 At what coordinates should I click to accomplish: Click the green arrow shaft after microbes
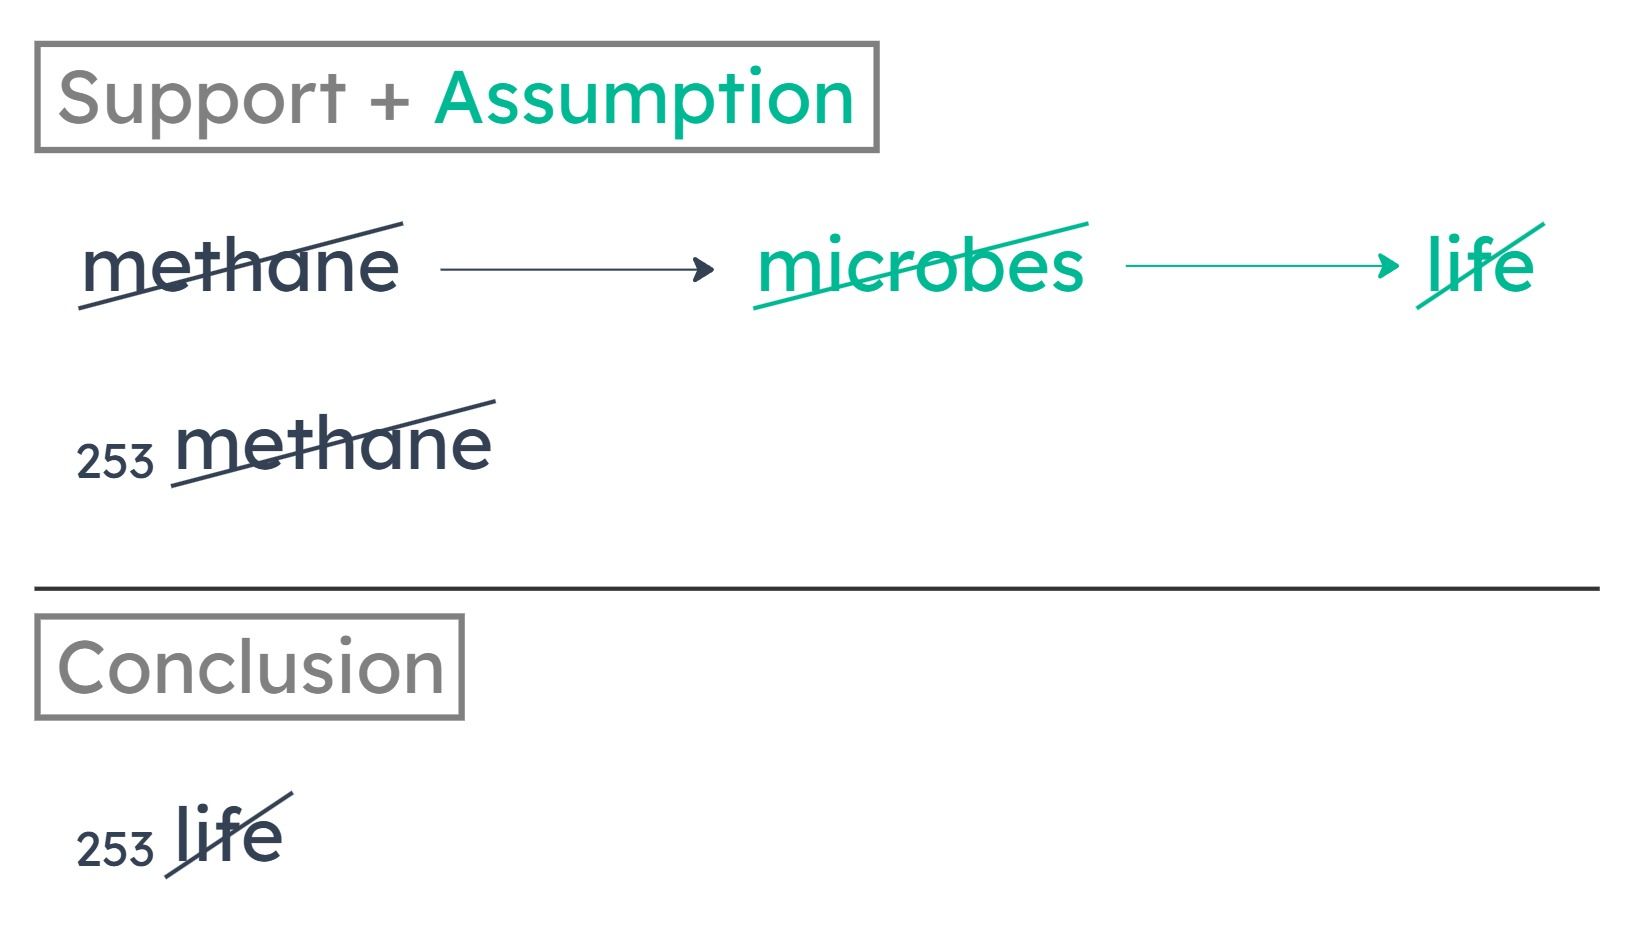[1255, 265]
